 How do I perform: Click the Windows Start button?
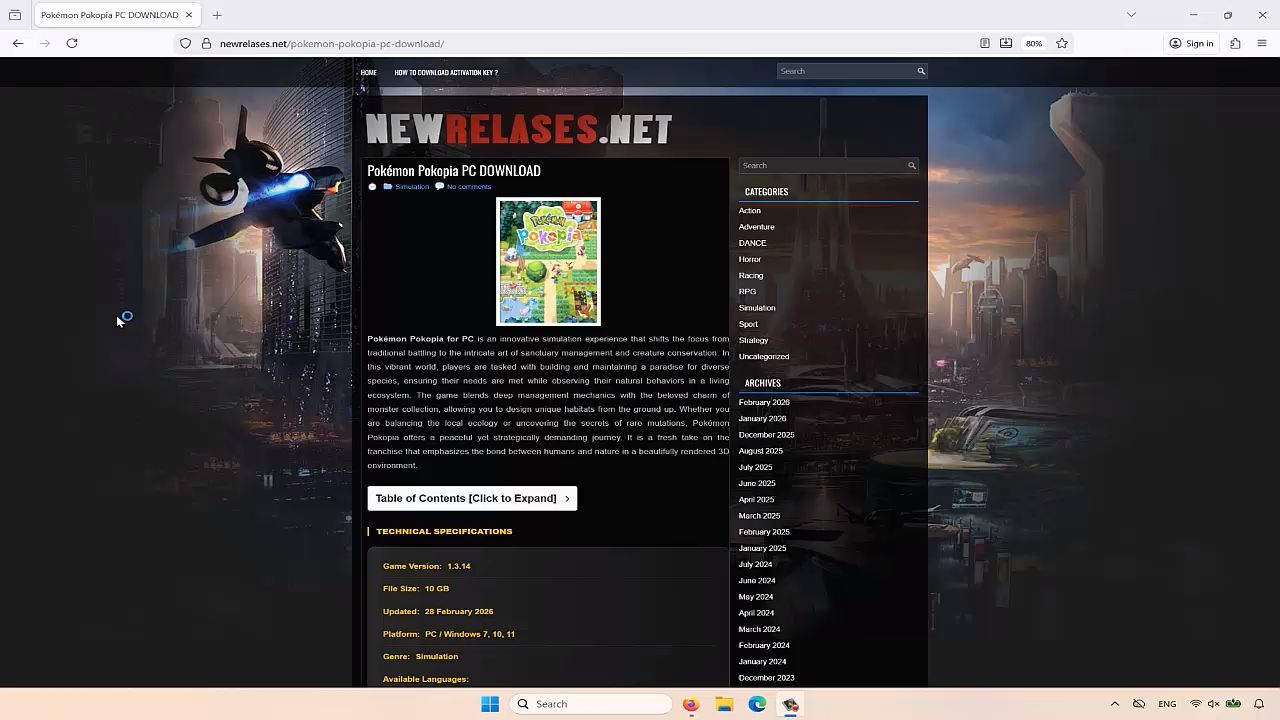[490, 704]
